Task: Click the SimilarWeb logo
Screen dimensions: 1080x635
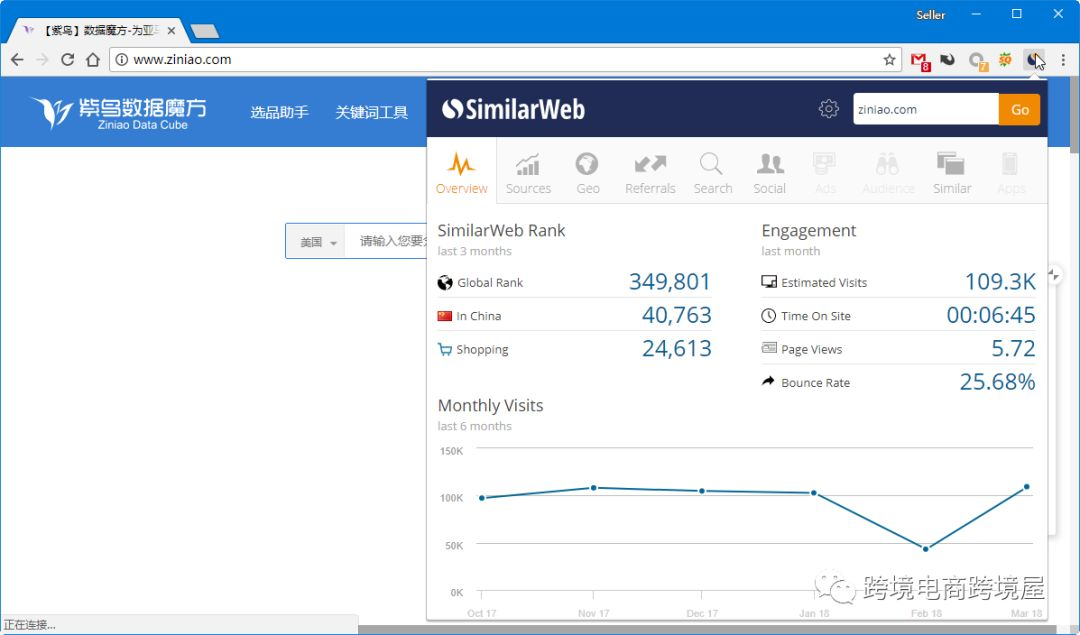Action: [513, 109]
